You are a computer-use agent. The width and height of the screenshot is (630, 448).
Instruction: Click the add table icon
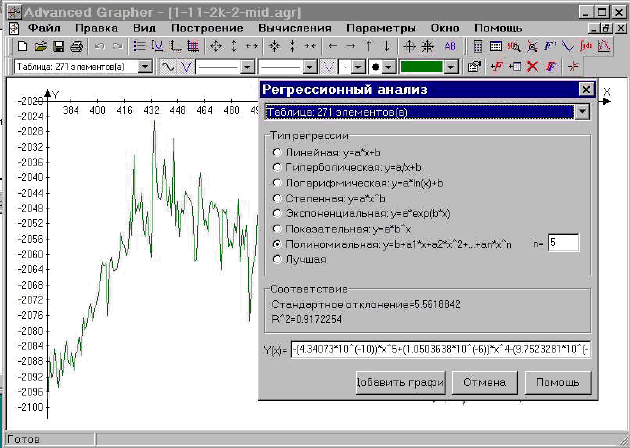click(515, 66)
